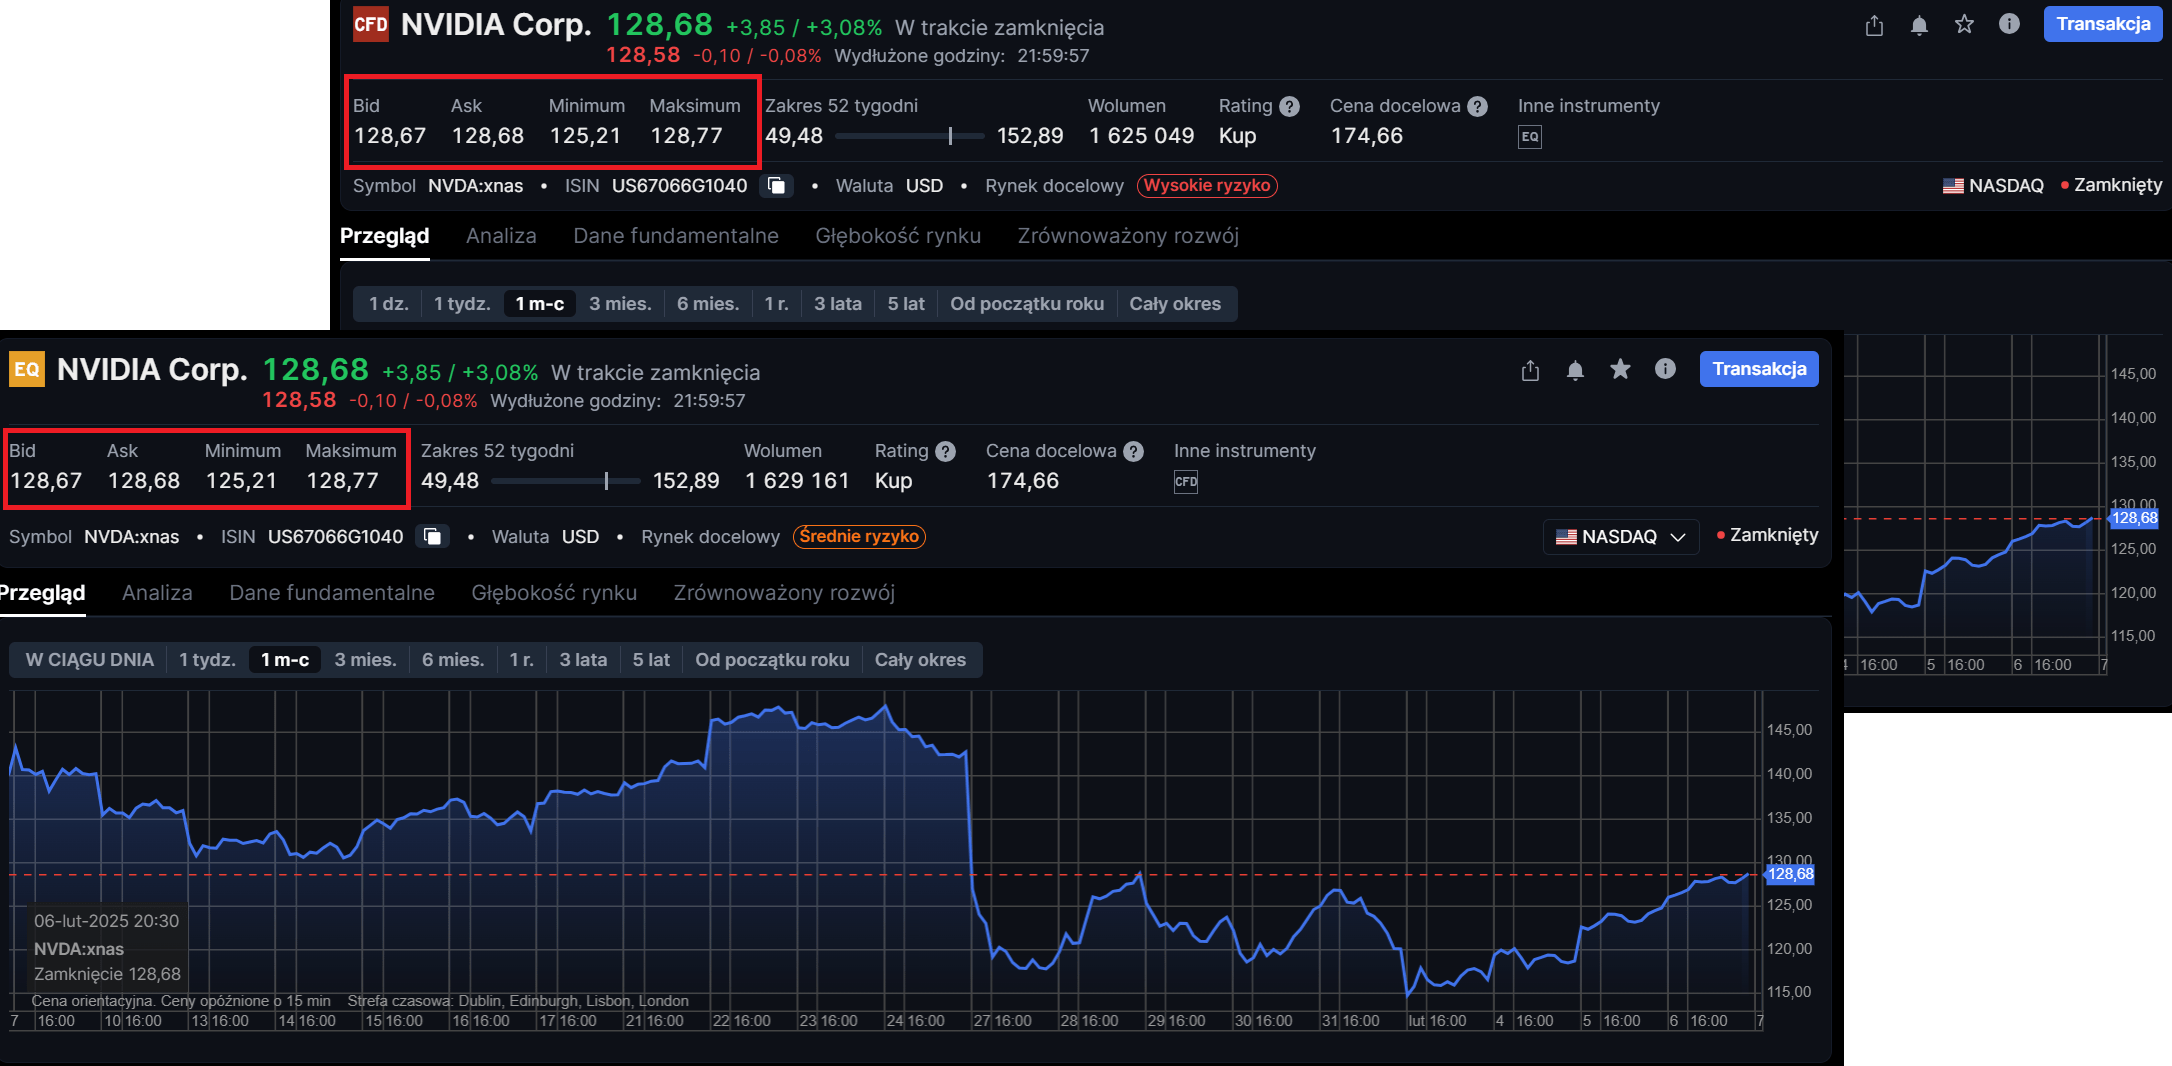Open CFD instrument under Inne instrumenty
This screenshot has width=2172, height=1066.
tap(1186, 482)
